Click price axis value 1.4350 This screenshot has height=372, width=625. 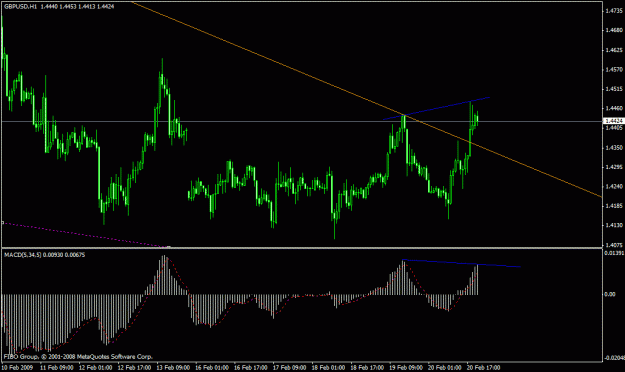pos(613,148)
